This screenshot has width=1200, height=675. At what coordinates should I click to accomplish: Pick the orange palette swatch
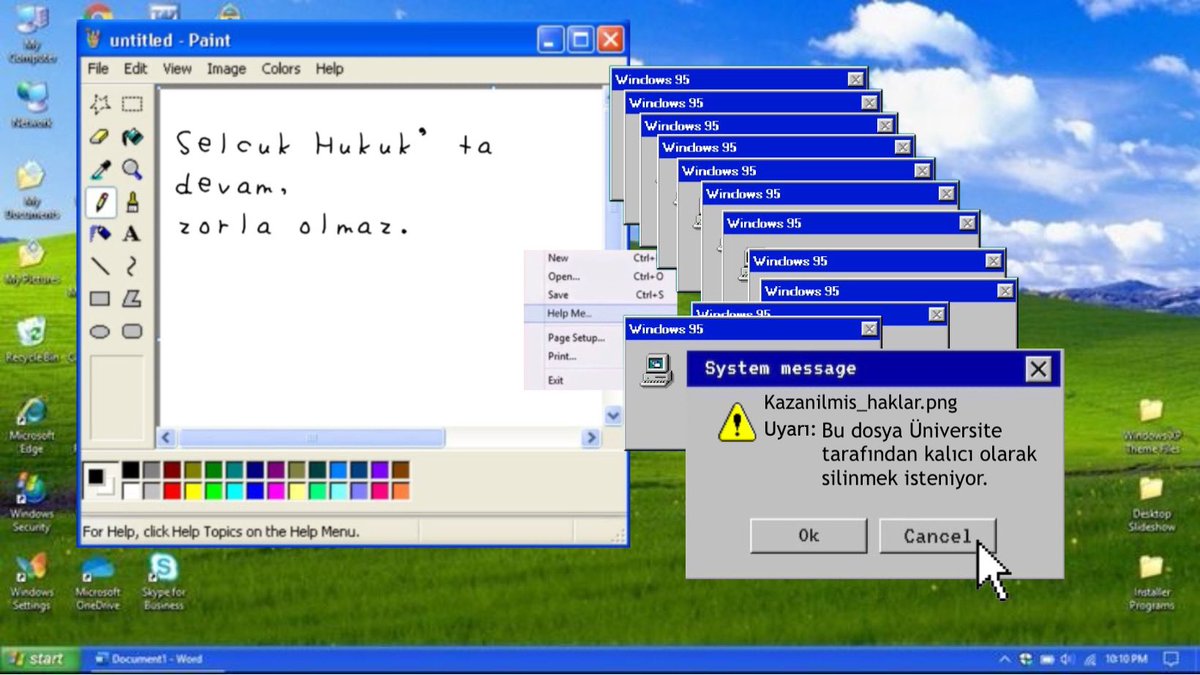coord(400,491)
